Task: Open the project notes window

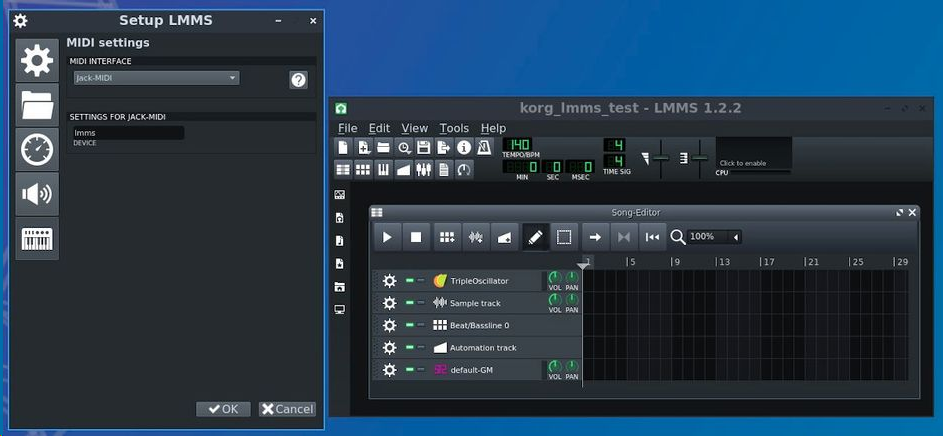Action: [444, 170]
